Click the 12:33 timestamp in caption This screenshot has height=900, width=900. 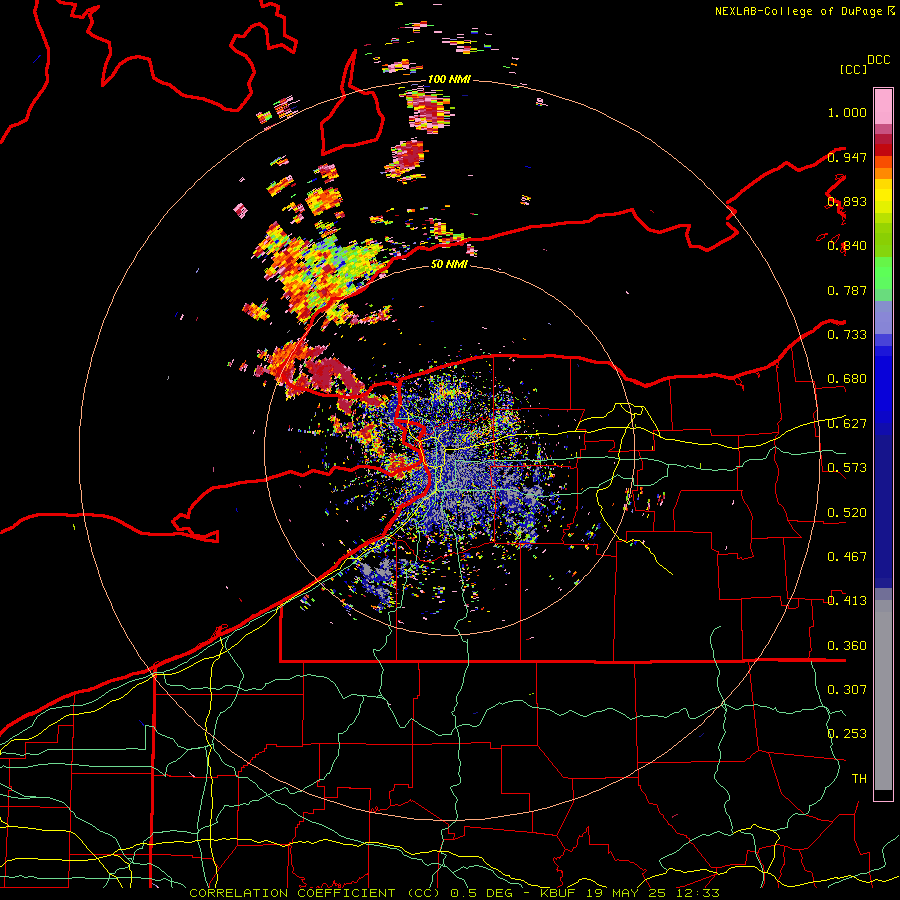(697, 893)
